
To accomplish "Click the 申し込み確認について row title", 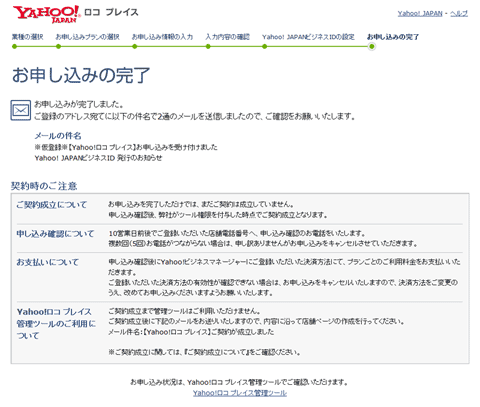I will [x=55, y=234].
